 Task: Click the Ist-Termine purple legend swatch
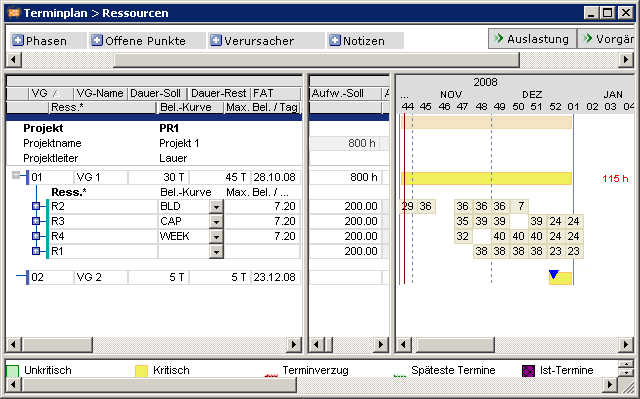(528, 371)
